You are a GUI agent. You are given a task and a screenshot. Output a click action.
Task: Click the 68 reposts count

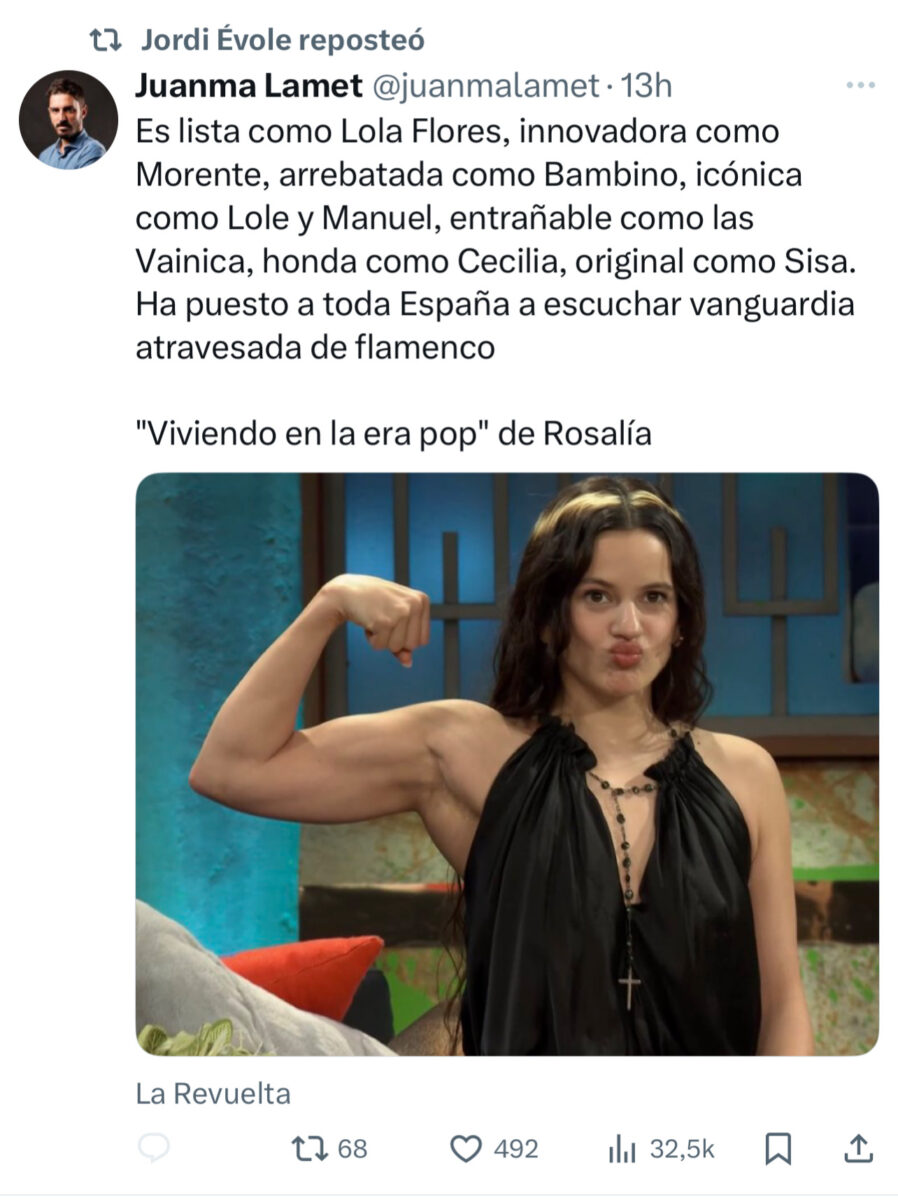352,1149
